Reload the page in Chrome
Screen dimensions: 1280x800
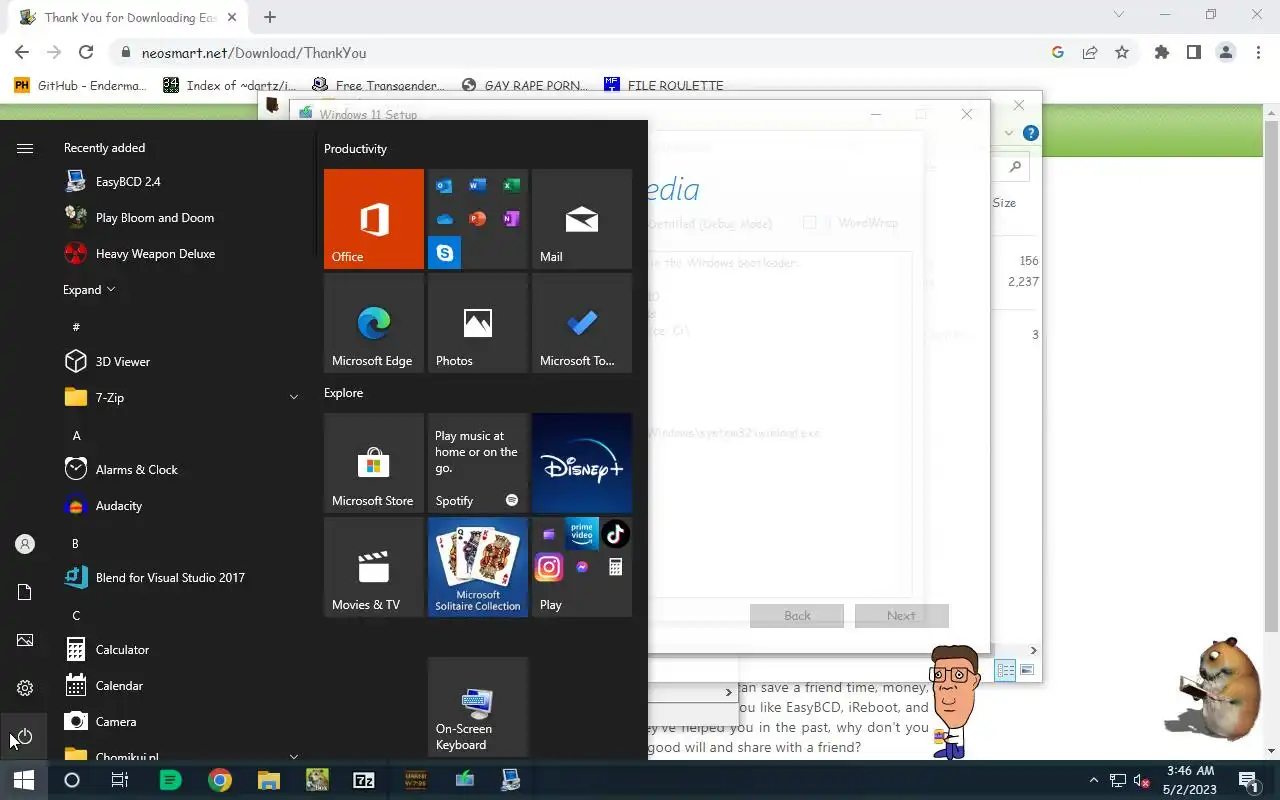coord(86,53)
